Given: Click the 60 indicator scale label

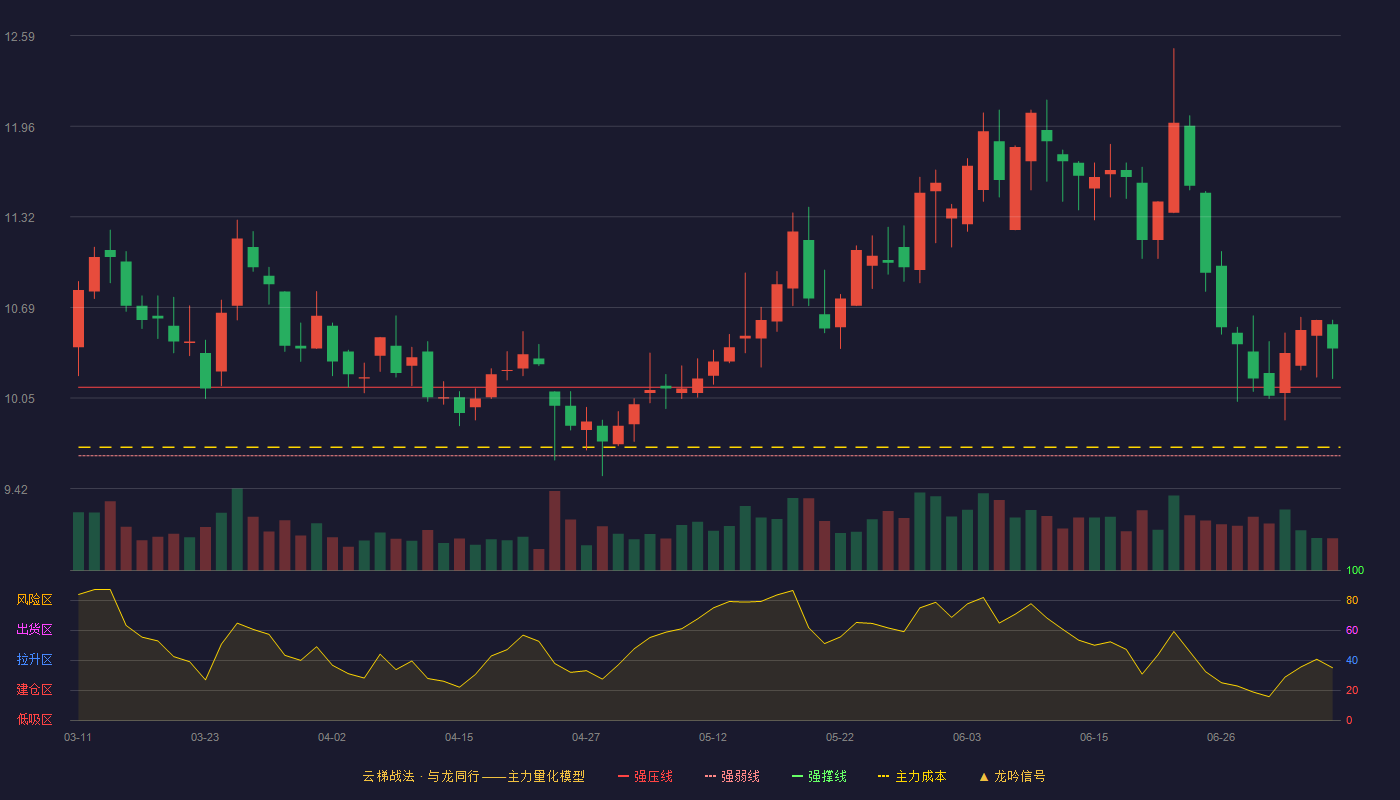Looking at the screenshot, I should point(1352,631).
